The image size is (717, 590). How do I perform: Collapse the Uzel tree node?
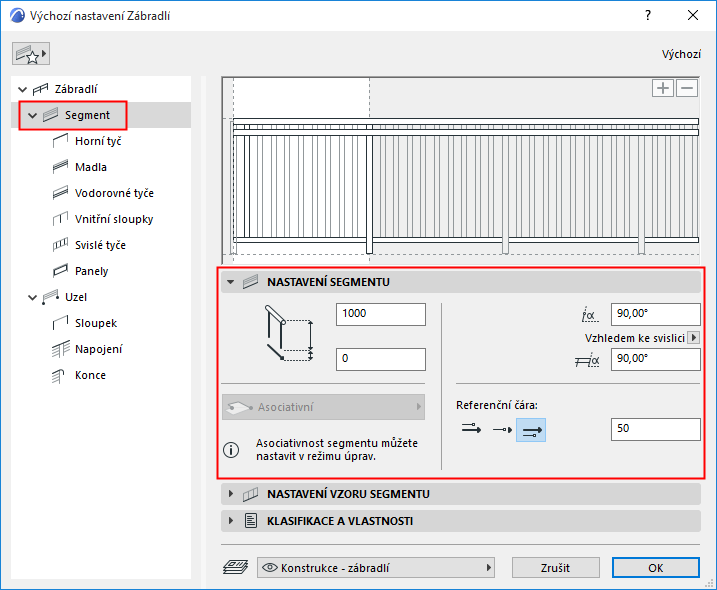[32, 298]
